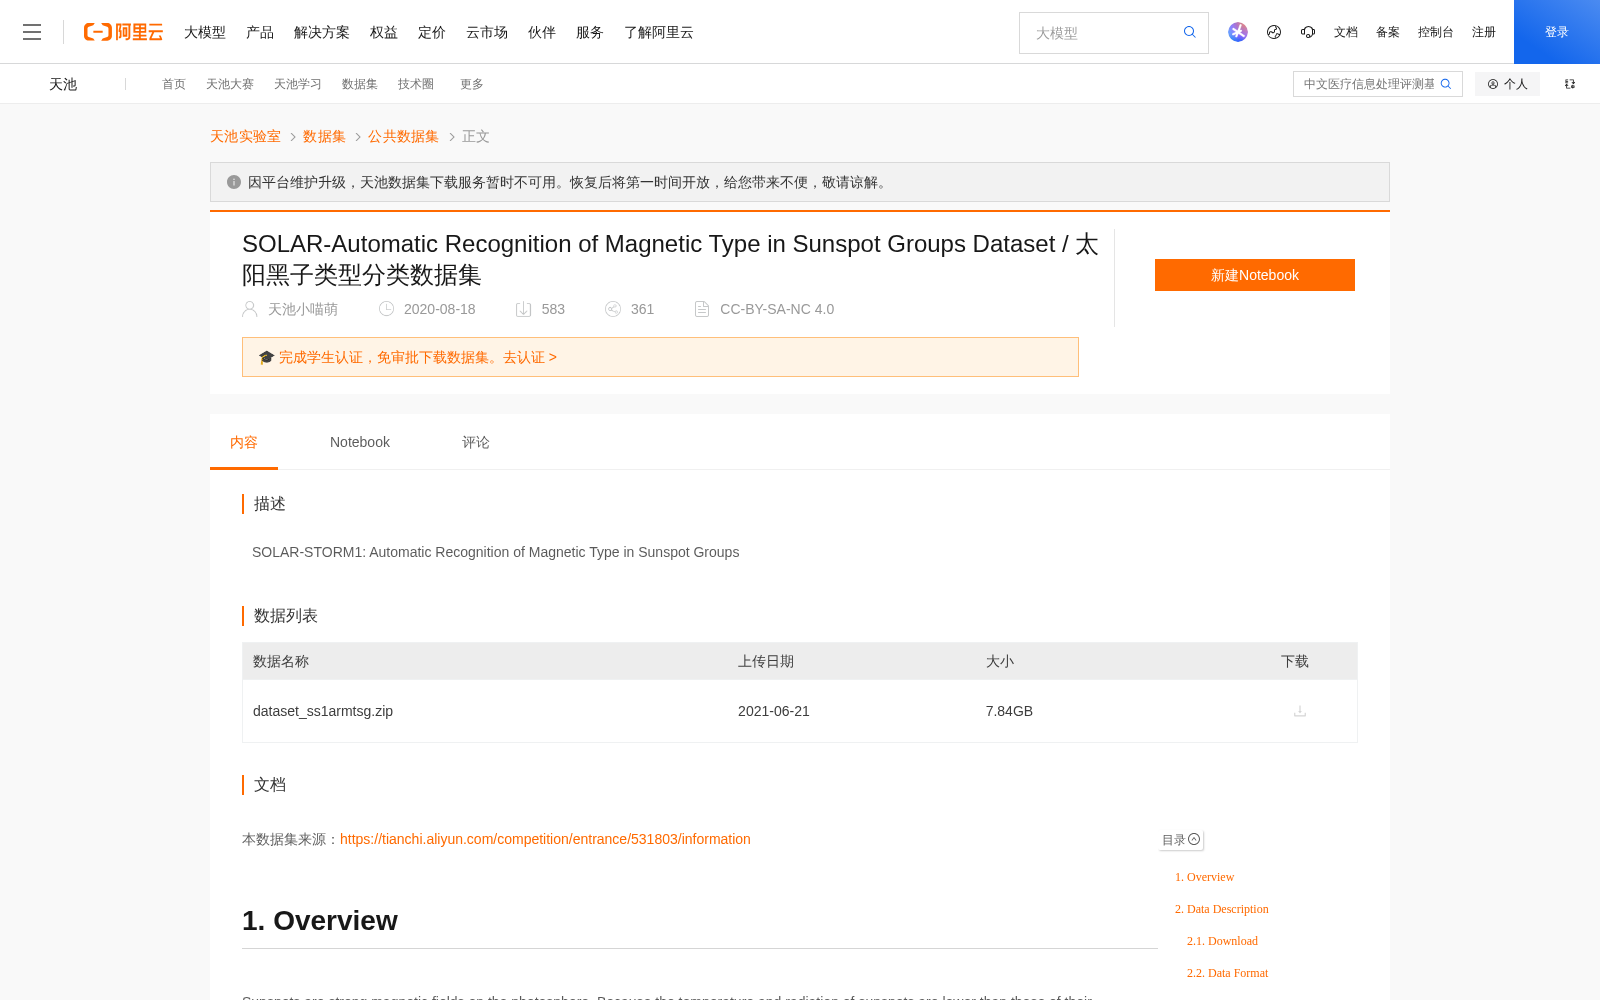1600x1000 pixels.
Task: Click the clock date icon
Action: (x=386, y=309)
